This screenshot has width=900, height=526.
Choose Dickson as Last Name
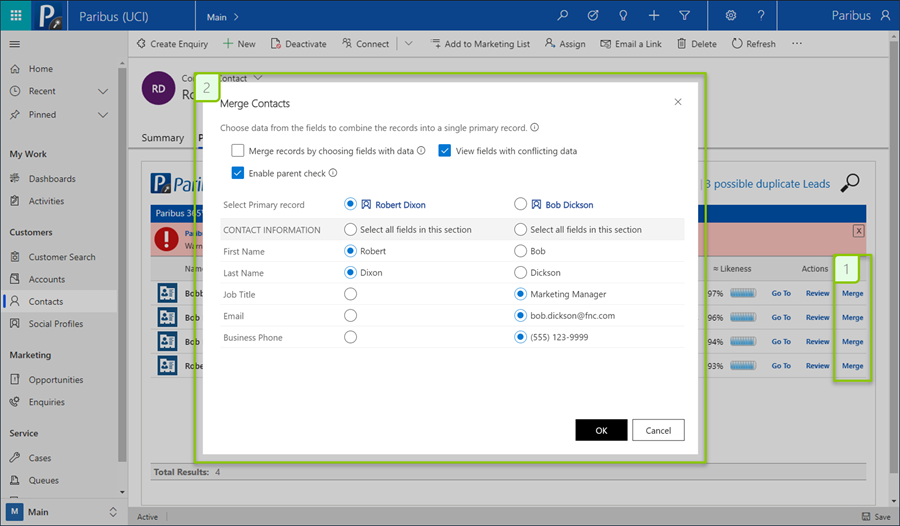tap(521, 273)
